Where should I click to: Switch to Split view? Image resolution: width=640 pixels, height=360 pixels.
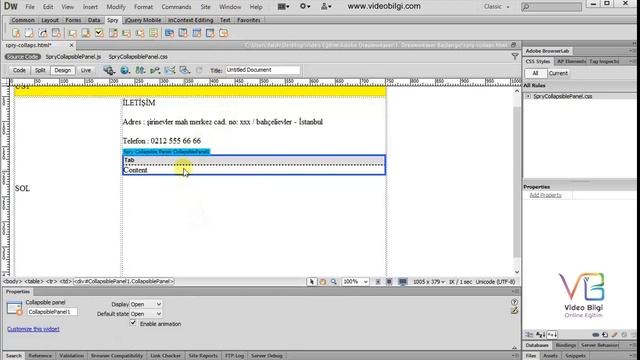40,70
